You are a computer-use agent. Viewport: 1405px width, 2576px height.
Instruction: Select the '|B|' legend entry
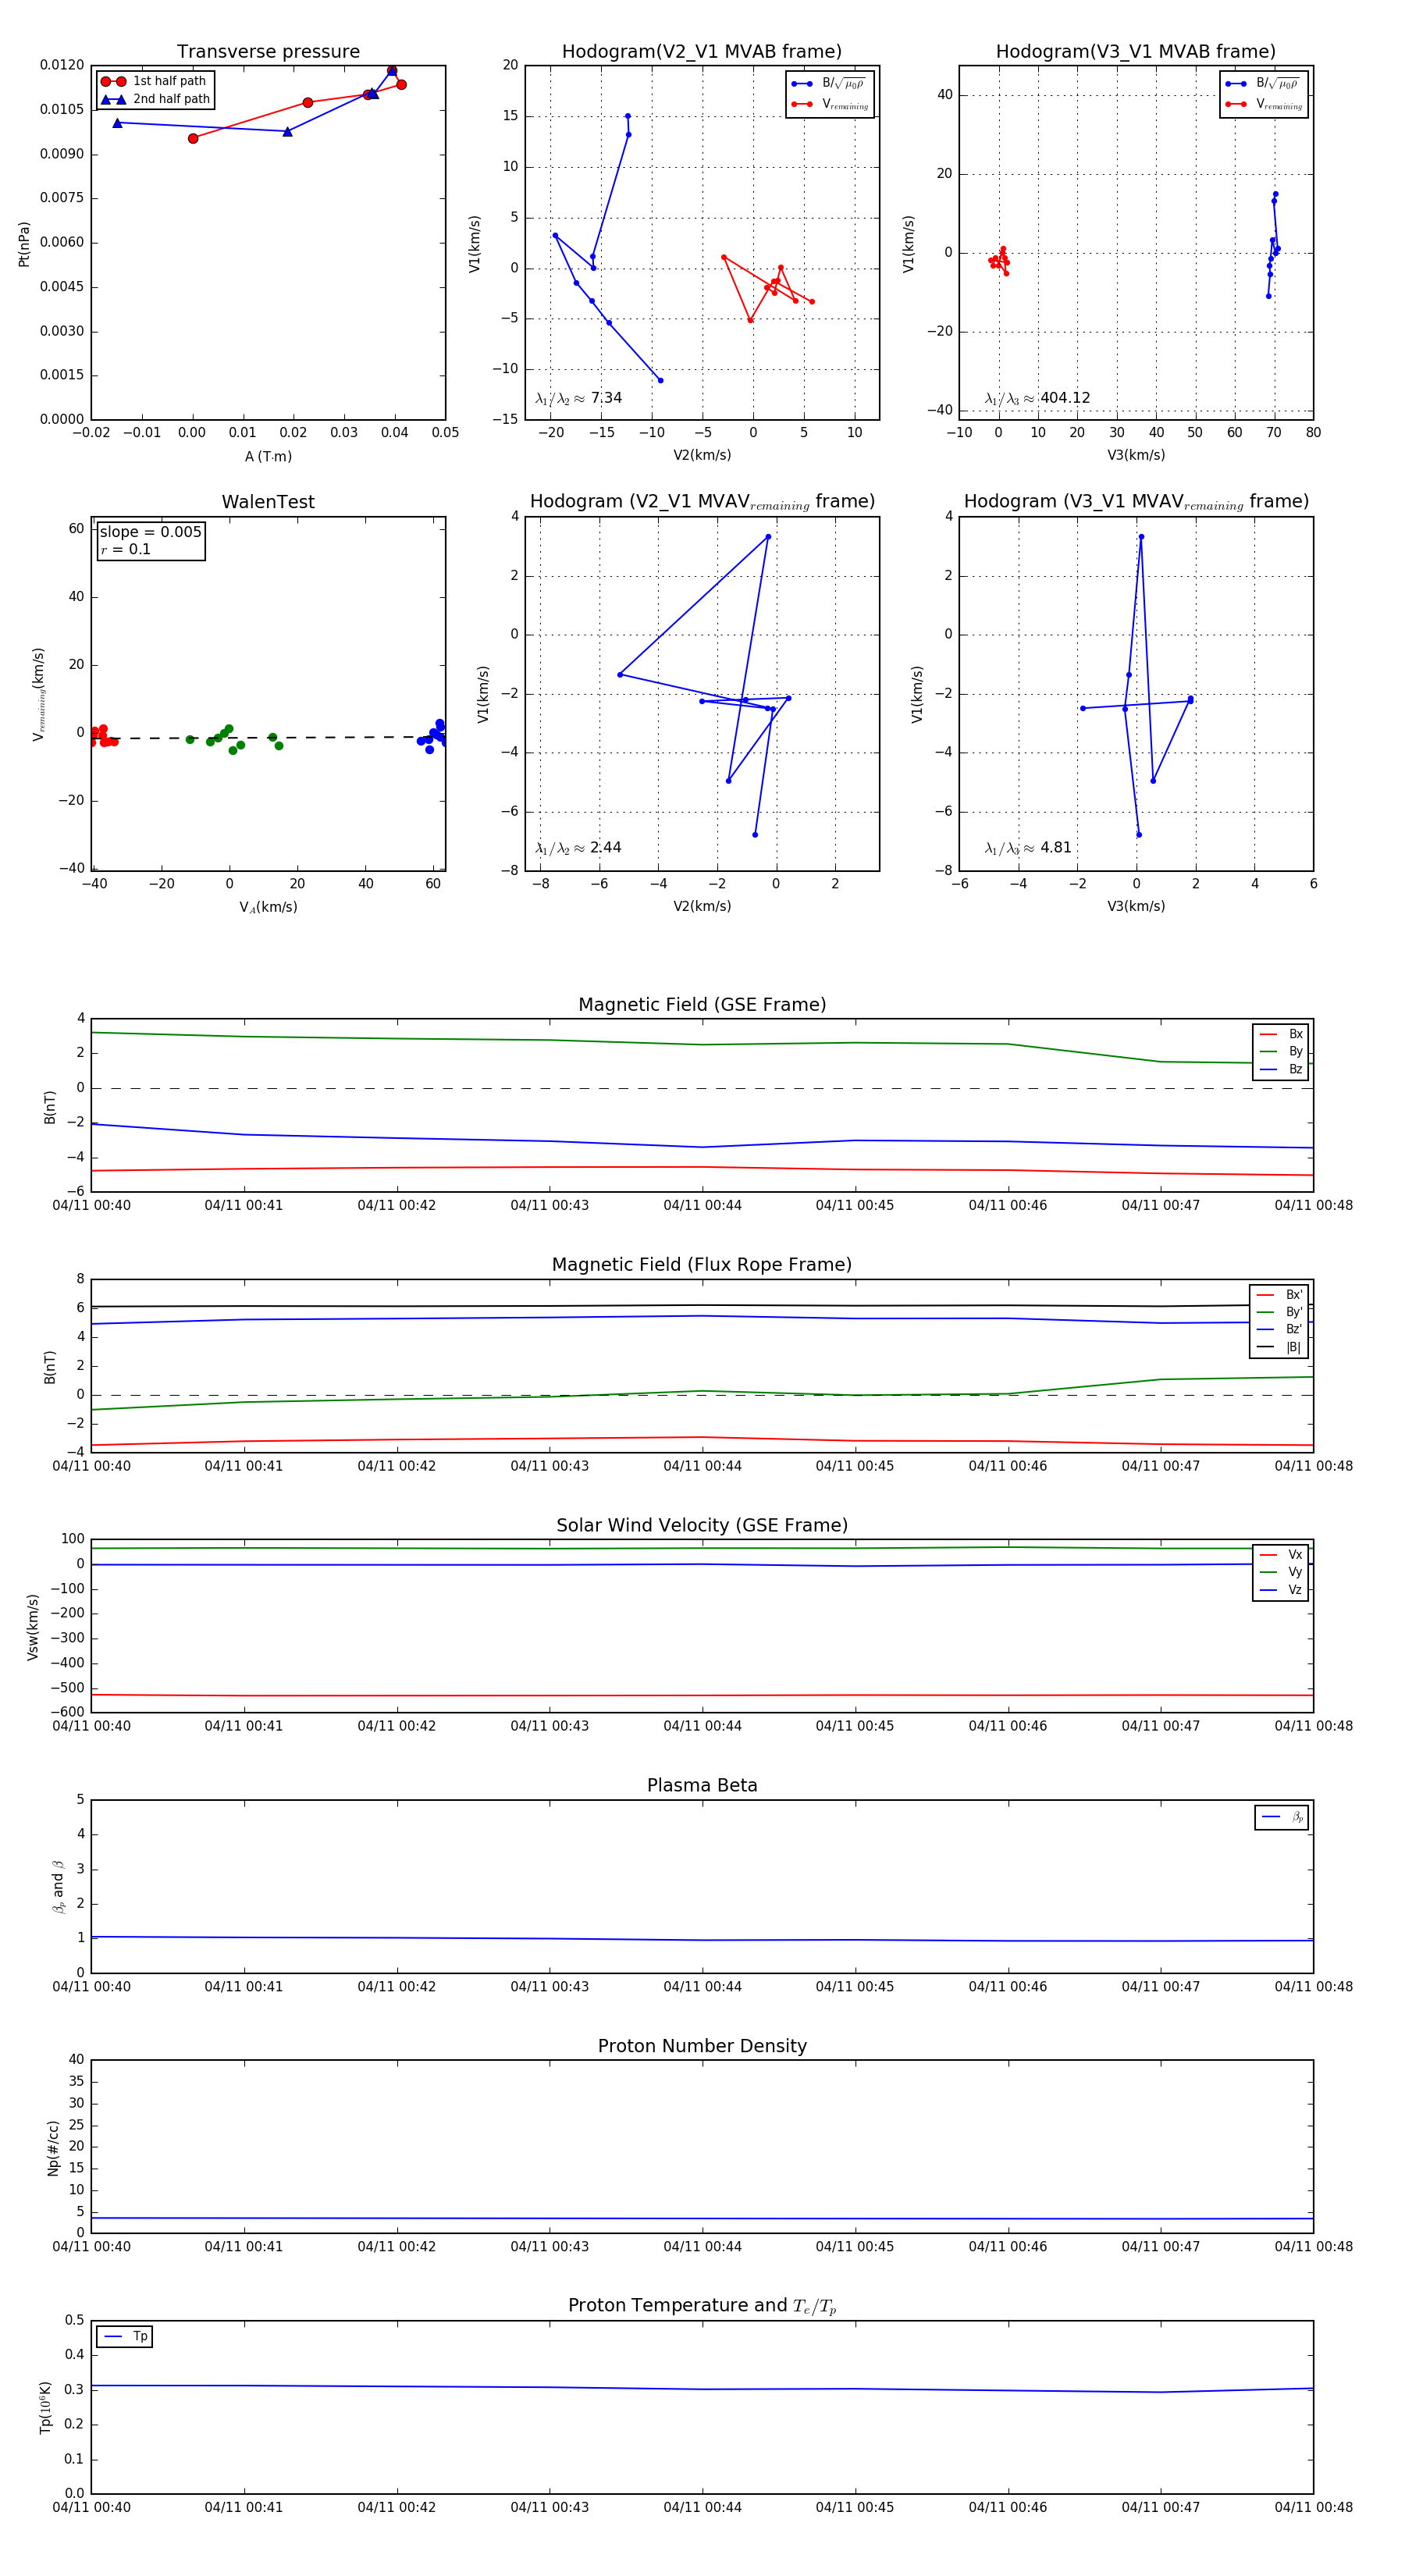(x=1280, y=1347)
